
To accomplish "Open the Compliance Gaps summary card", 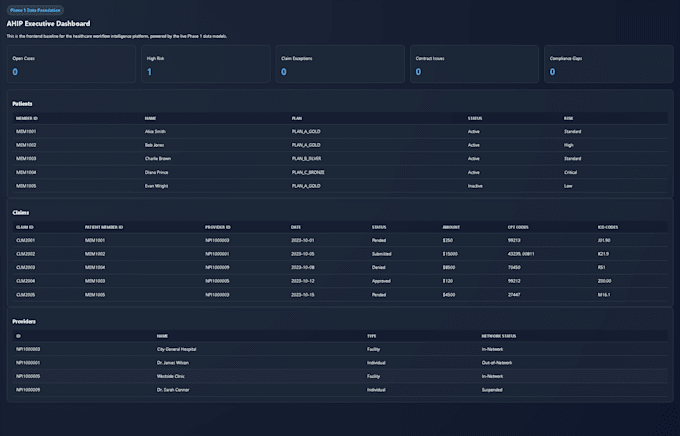I will [609, 64].
